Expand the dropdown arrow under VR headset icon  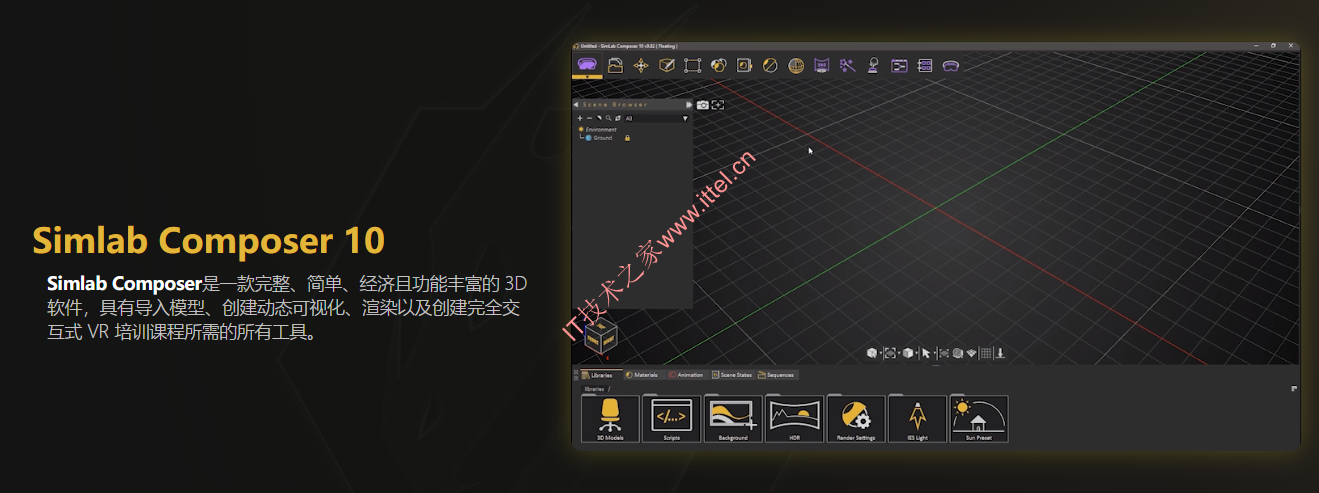pyautogui.click(x=588, y=76)
